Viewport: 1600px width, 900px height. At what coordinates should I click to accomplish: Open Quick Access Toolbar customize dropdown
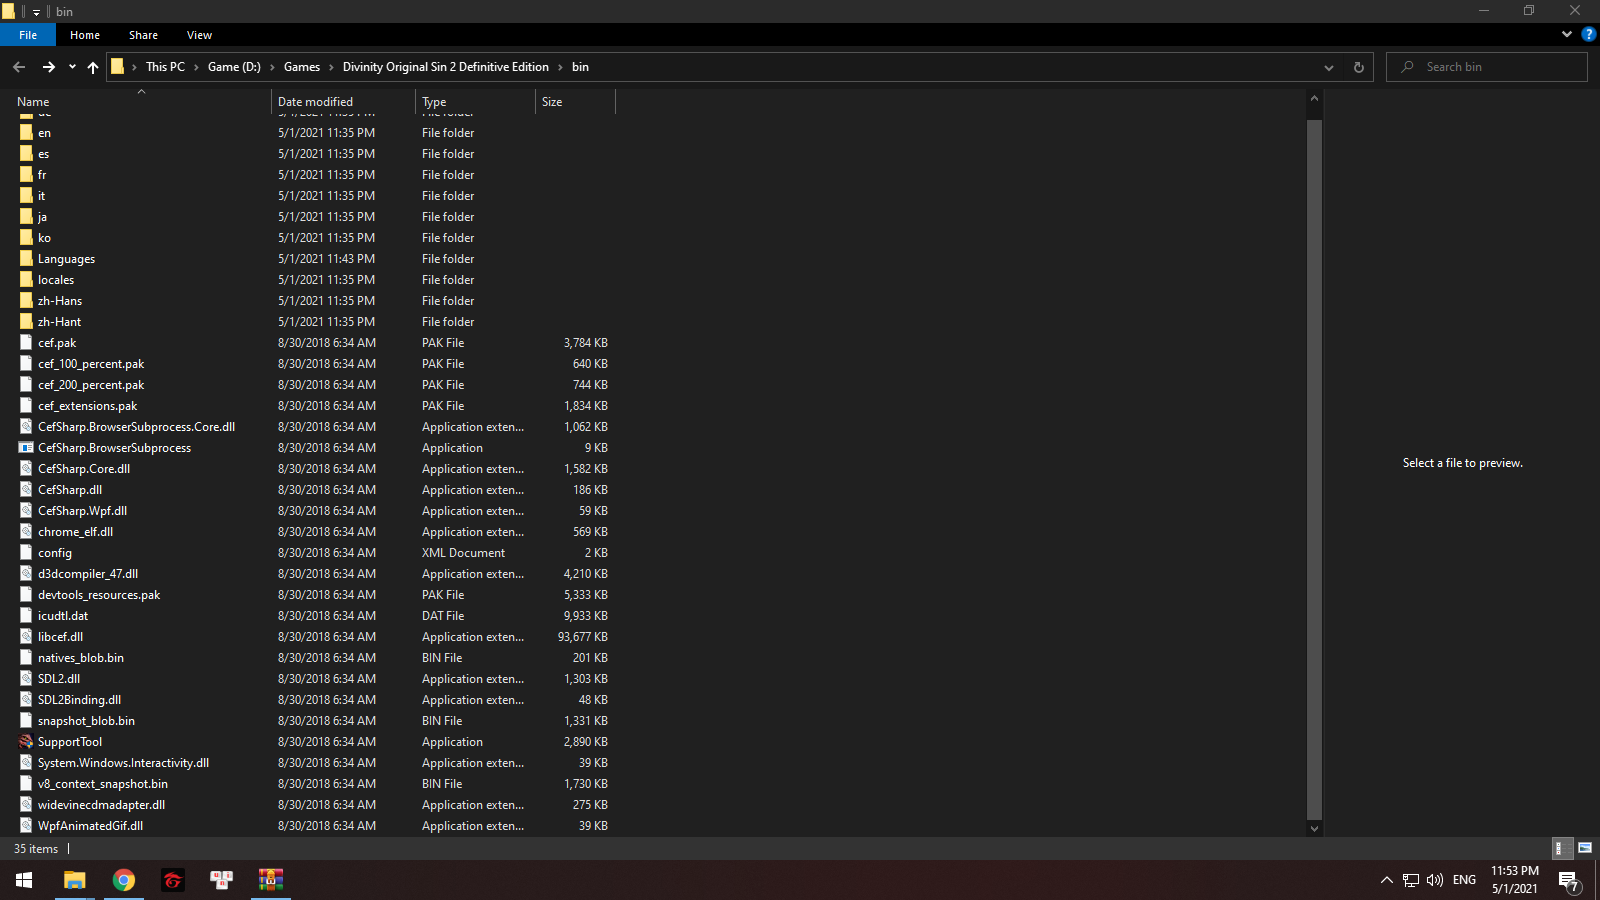(37, 12)
